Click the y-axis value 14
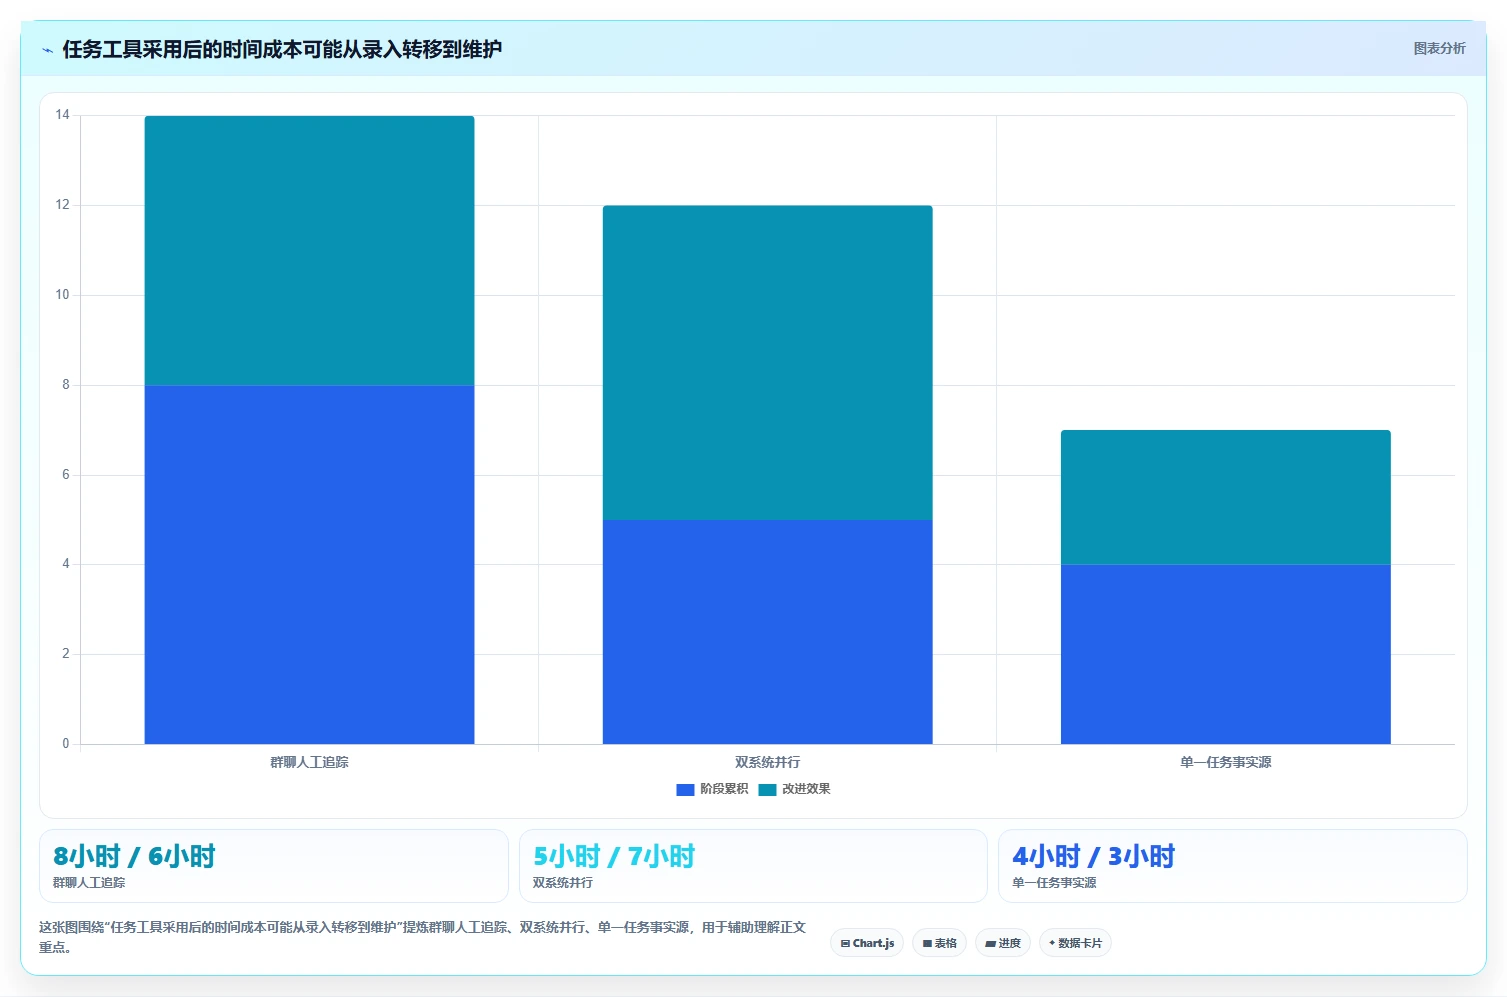The width and height of the screenshot is (1507, 997). pos(62,115)
